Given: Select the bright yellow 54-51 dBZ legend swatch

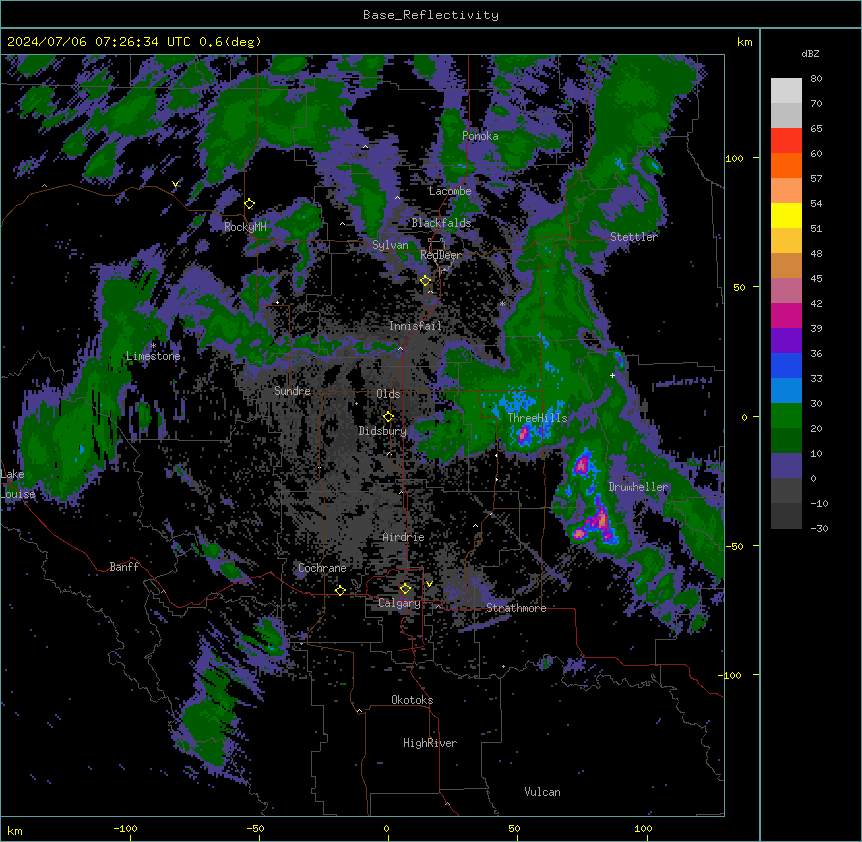Looking at the screenshot, I should [x=786, y=215].
